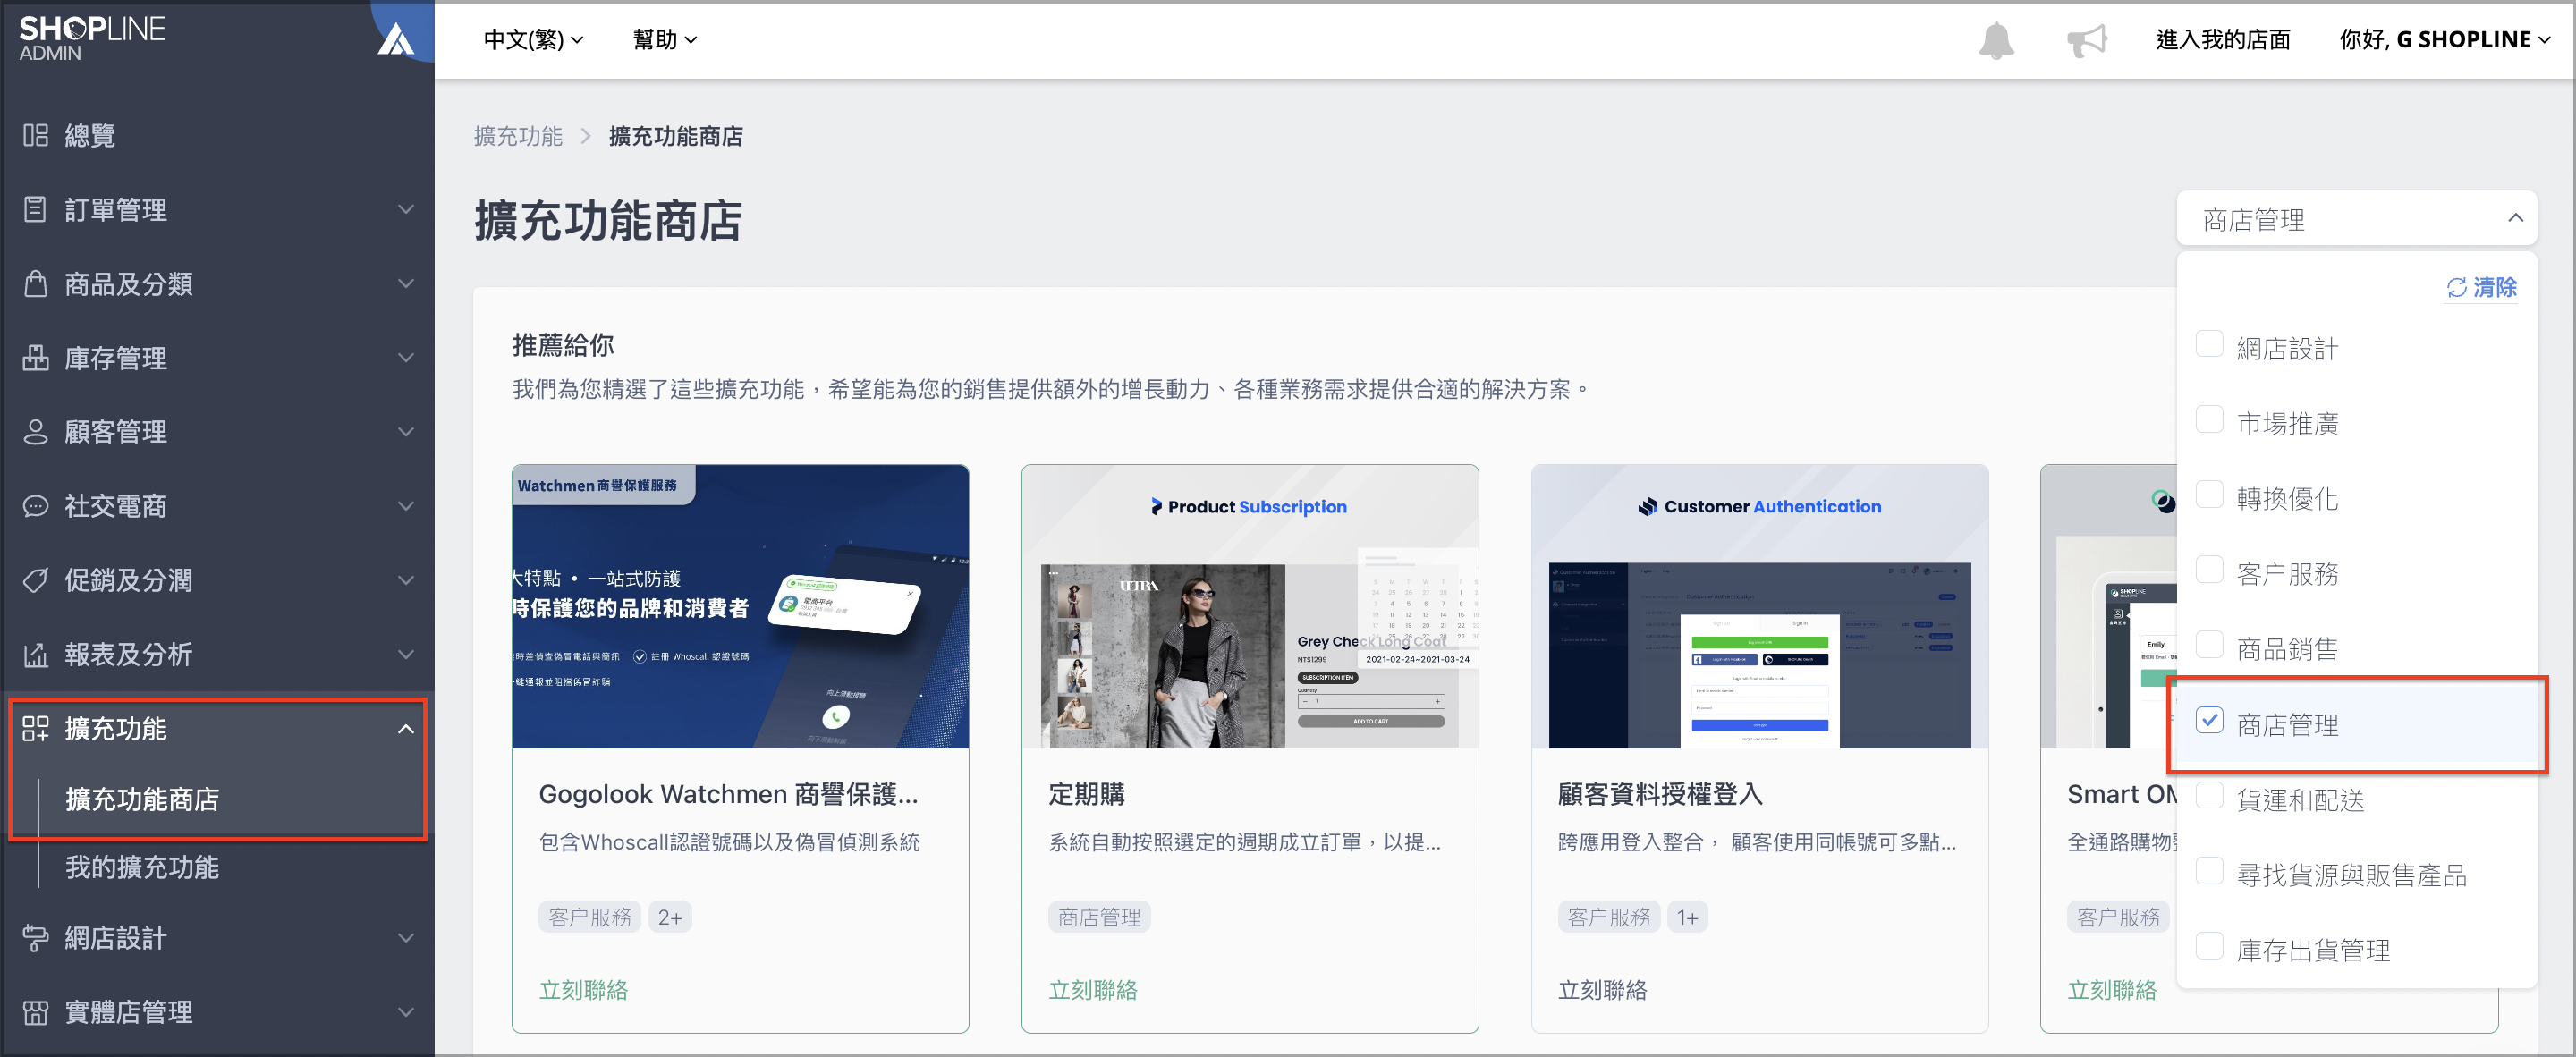The width and height of the screenshot is (2576, 1057).
Task: Click the 定期購 card title
Action: [x=1086, y=794]
